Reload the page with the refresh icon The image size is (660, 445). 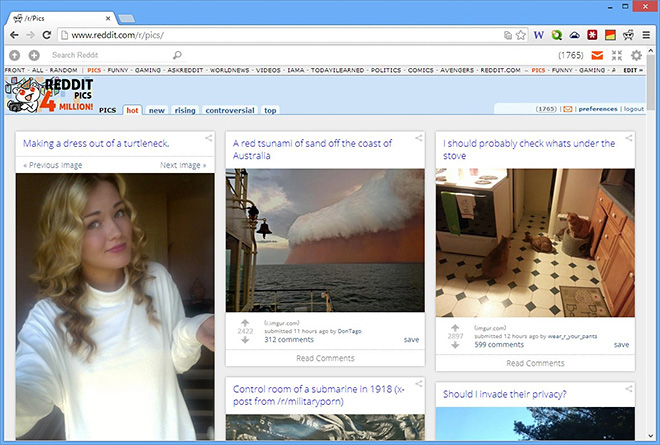(47, 35)
